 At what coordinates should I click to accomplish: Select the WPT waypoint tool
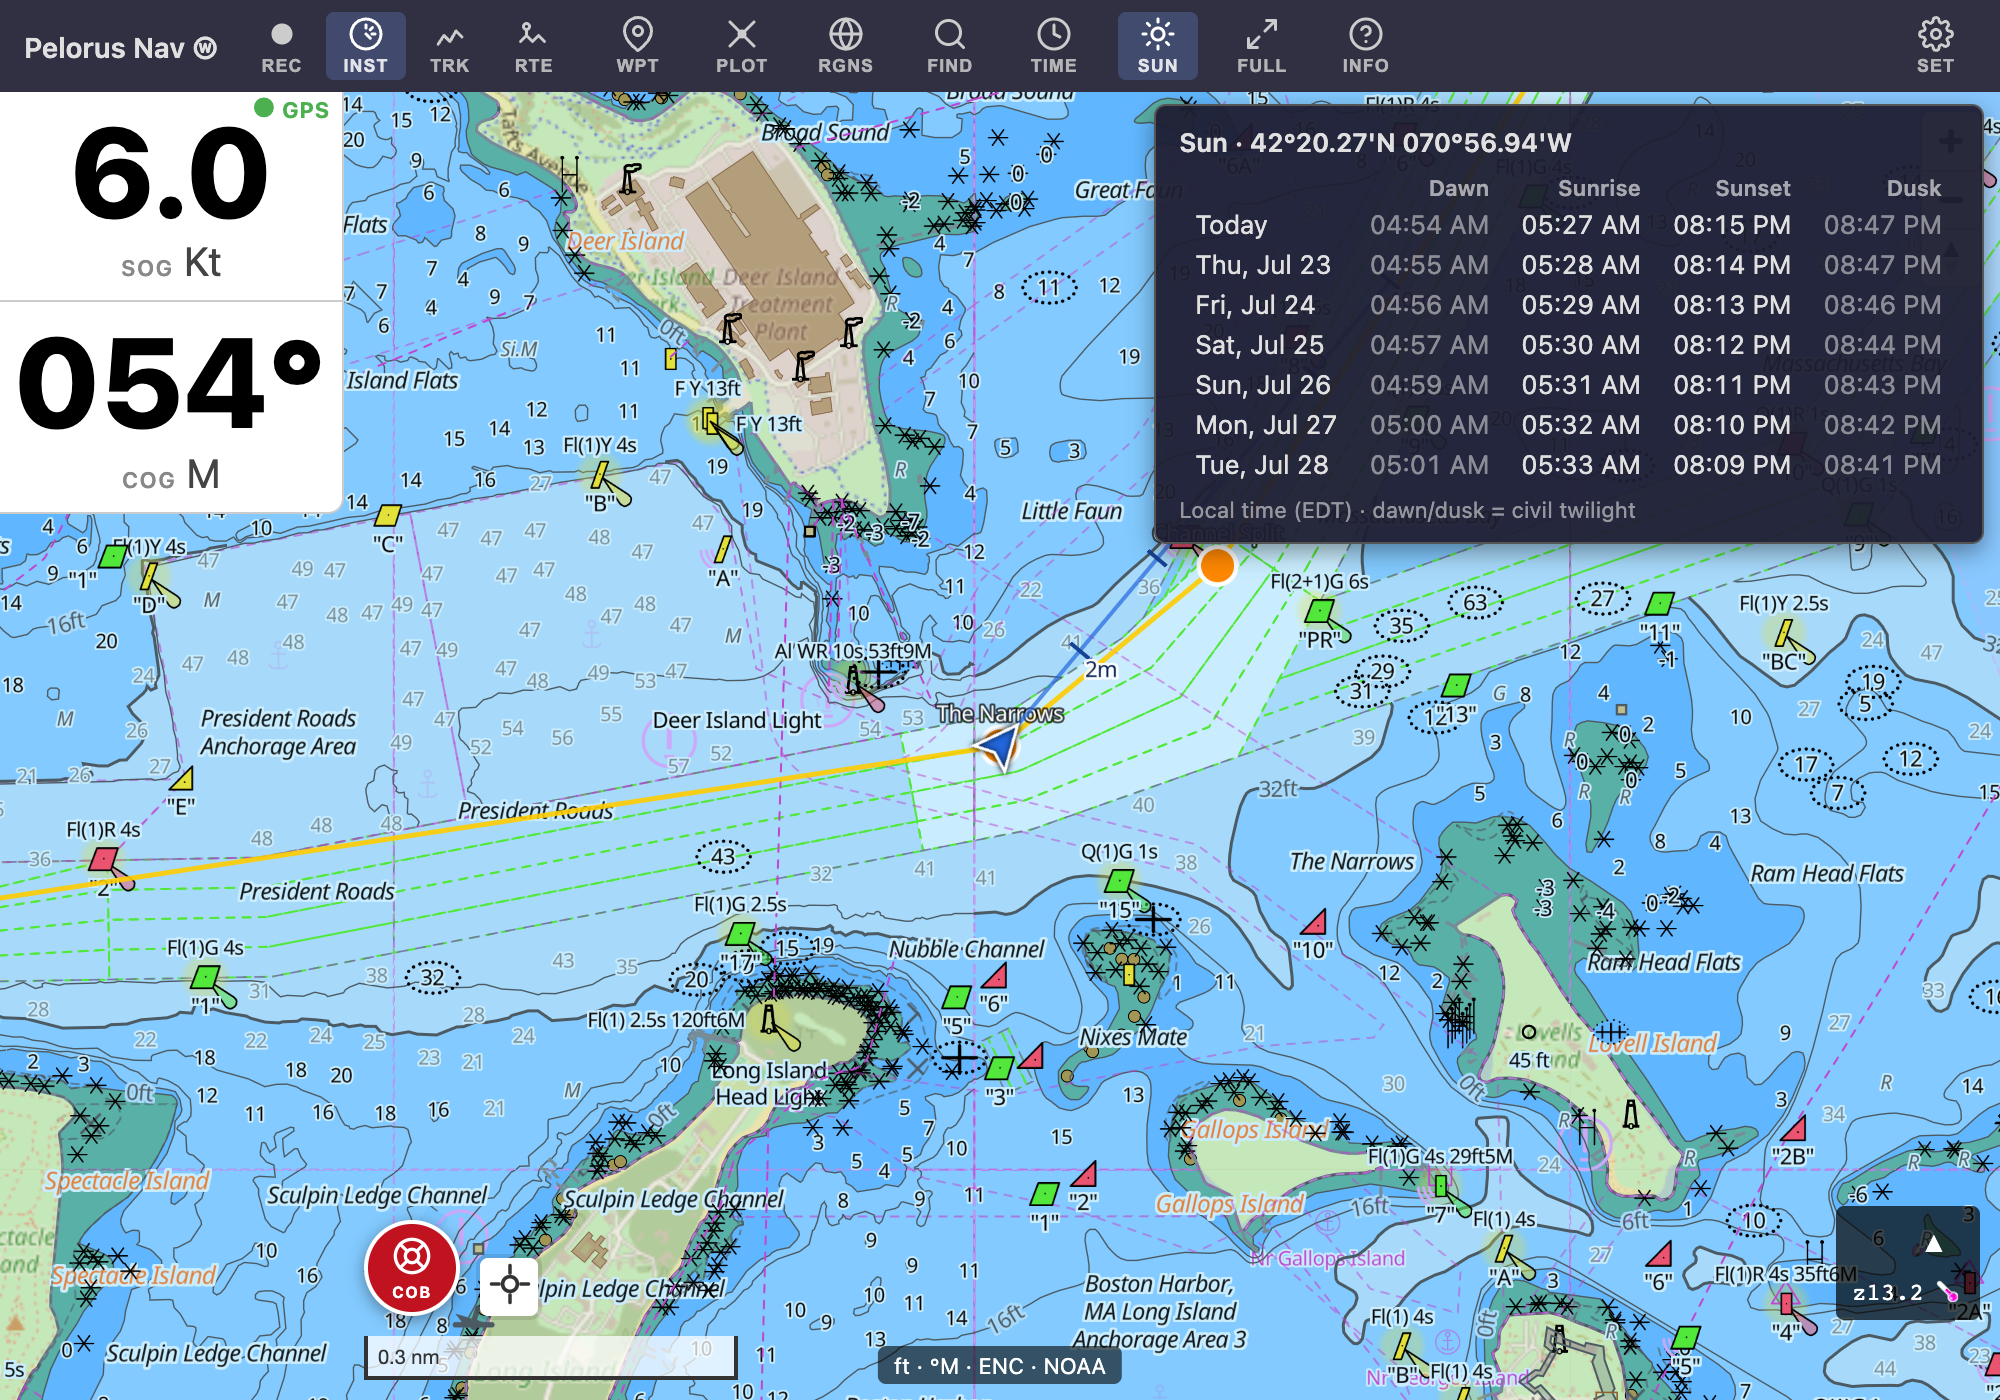click(x=637, y=47)
